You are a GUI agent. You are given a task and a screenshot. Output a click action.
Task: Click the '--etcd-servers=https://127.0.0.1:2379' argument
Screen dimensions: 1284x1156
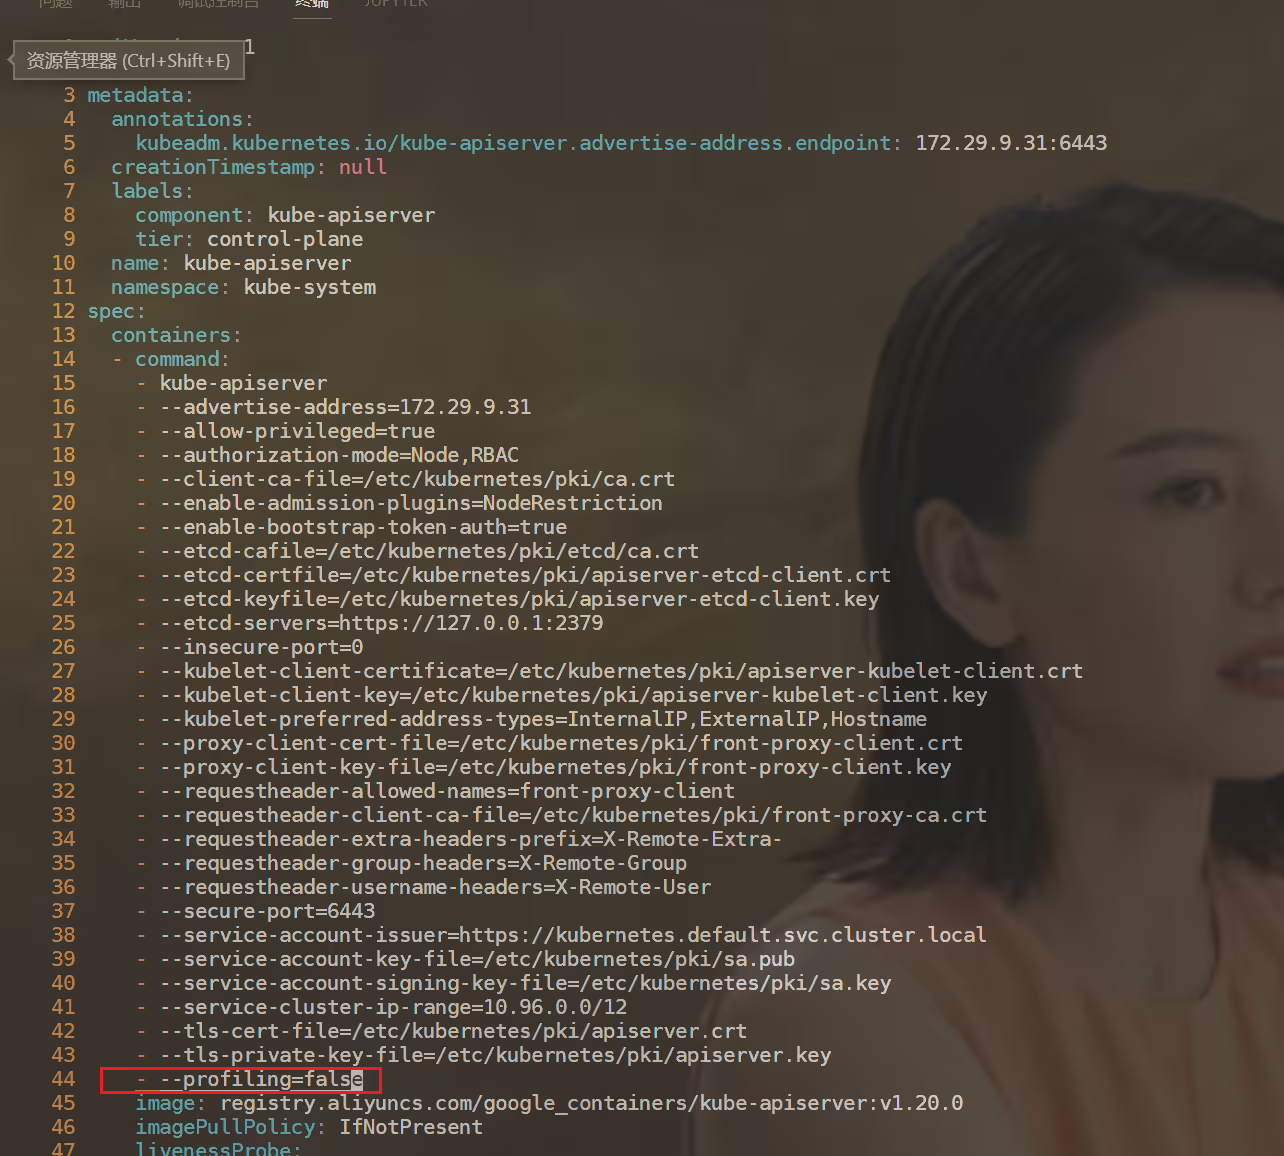click(x=381, y=623)
